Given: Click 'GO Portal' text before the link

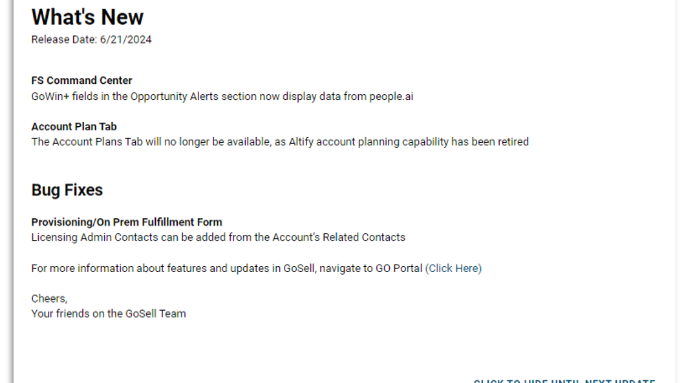Looking at the screenshot, I should point(399,268).
